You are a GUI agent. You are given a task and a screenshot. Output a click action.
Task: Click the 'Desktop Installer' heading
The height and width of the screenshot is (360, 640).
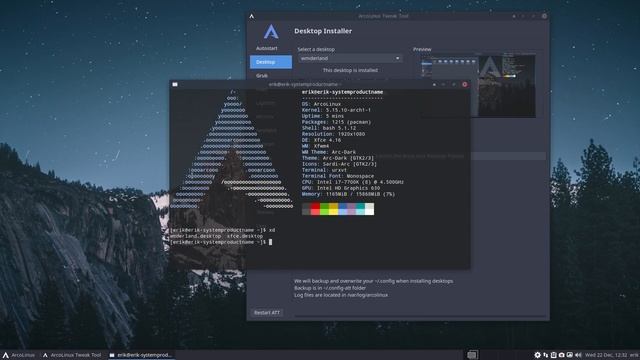[x=323, y=31]
